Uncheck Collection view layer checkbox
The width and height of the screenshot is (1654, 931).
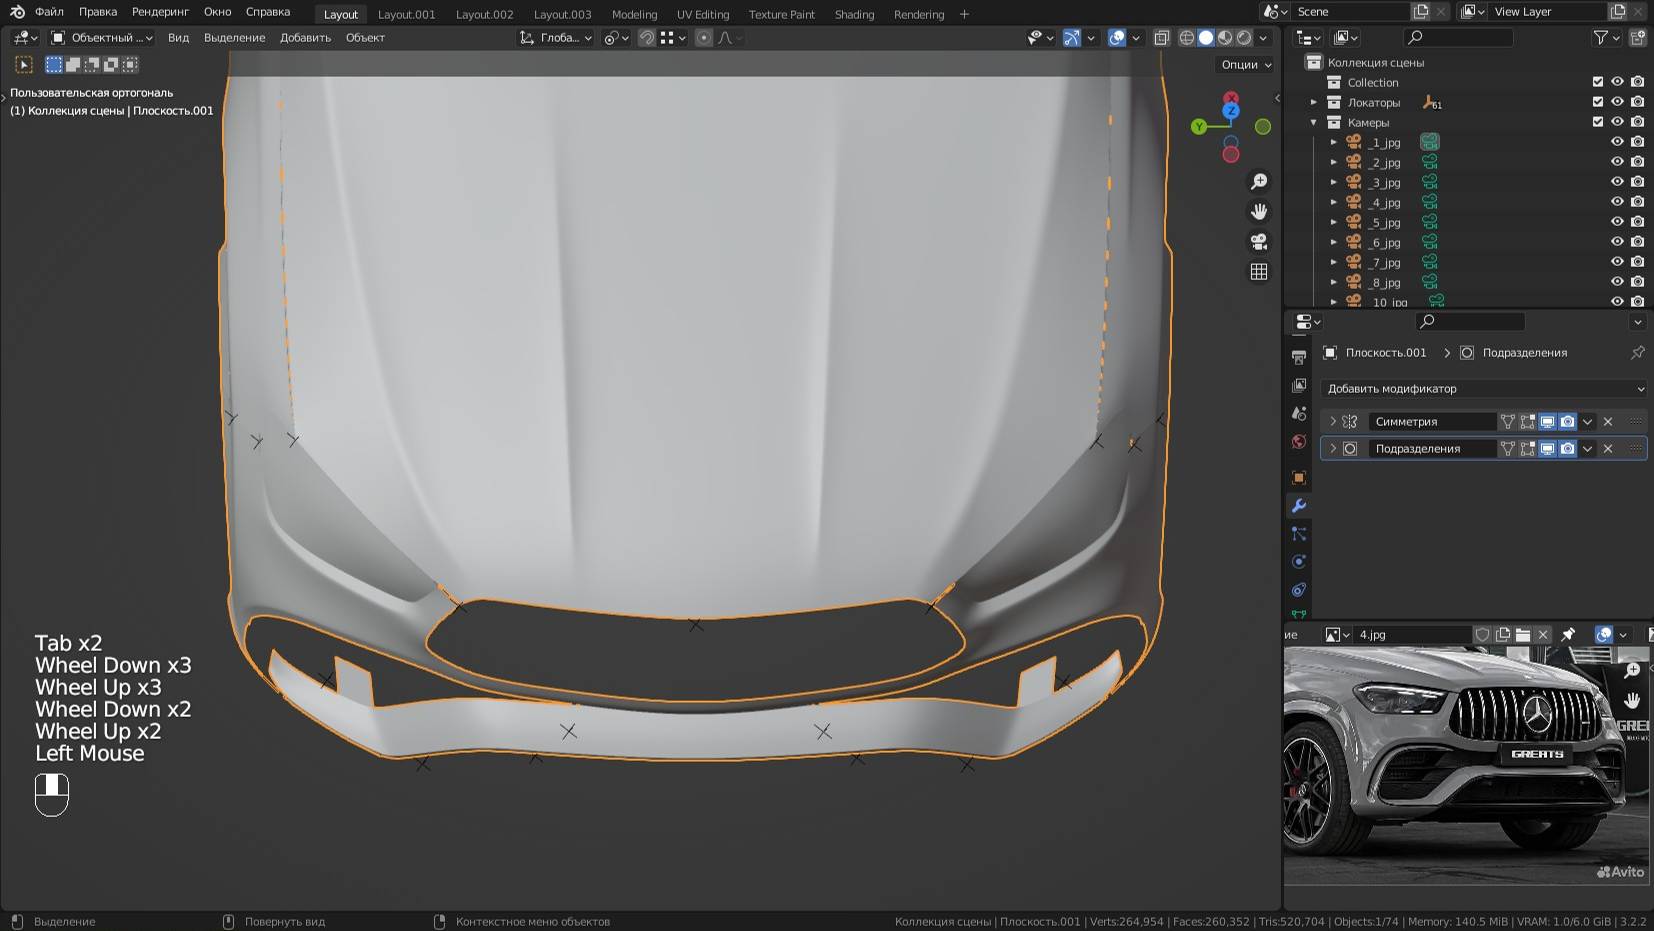tap(1597, 82)
